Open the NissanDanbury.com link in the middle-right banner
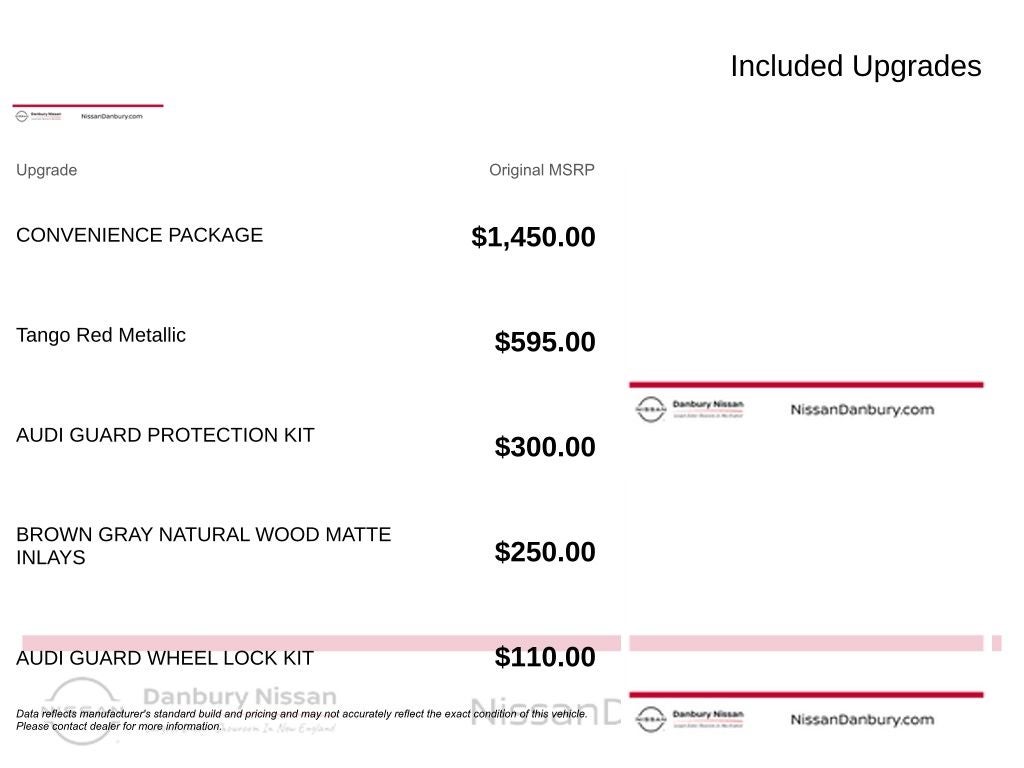Viewport: 1024px width, 768px height. pyautogui.click(x=862, y=409)
